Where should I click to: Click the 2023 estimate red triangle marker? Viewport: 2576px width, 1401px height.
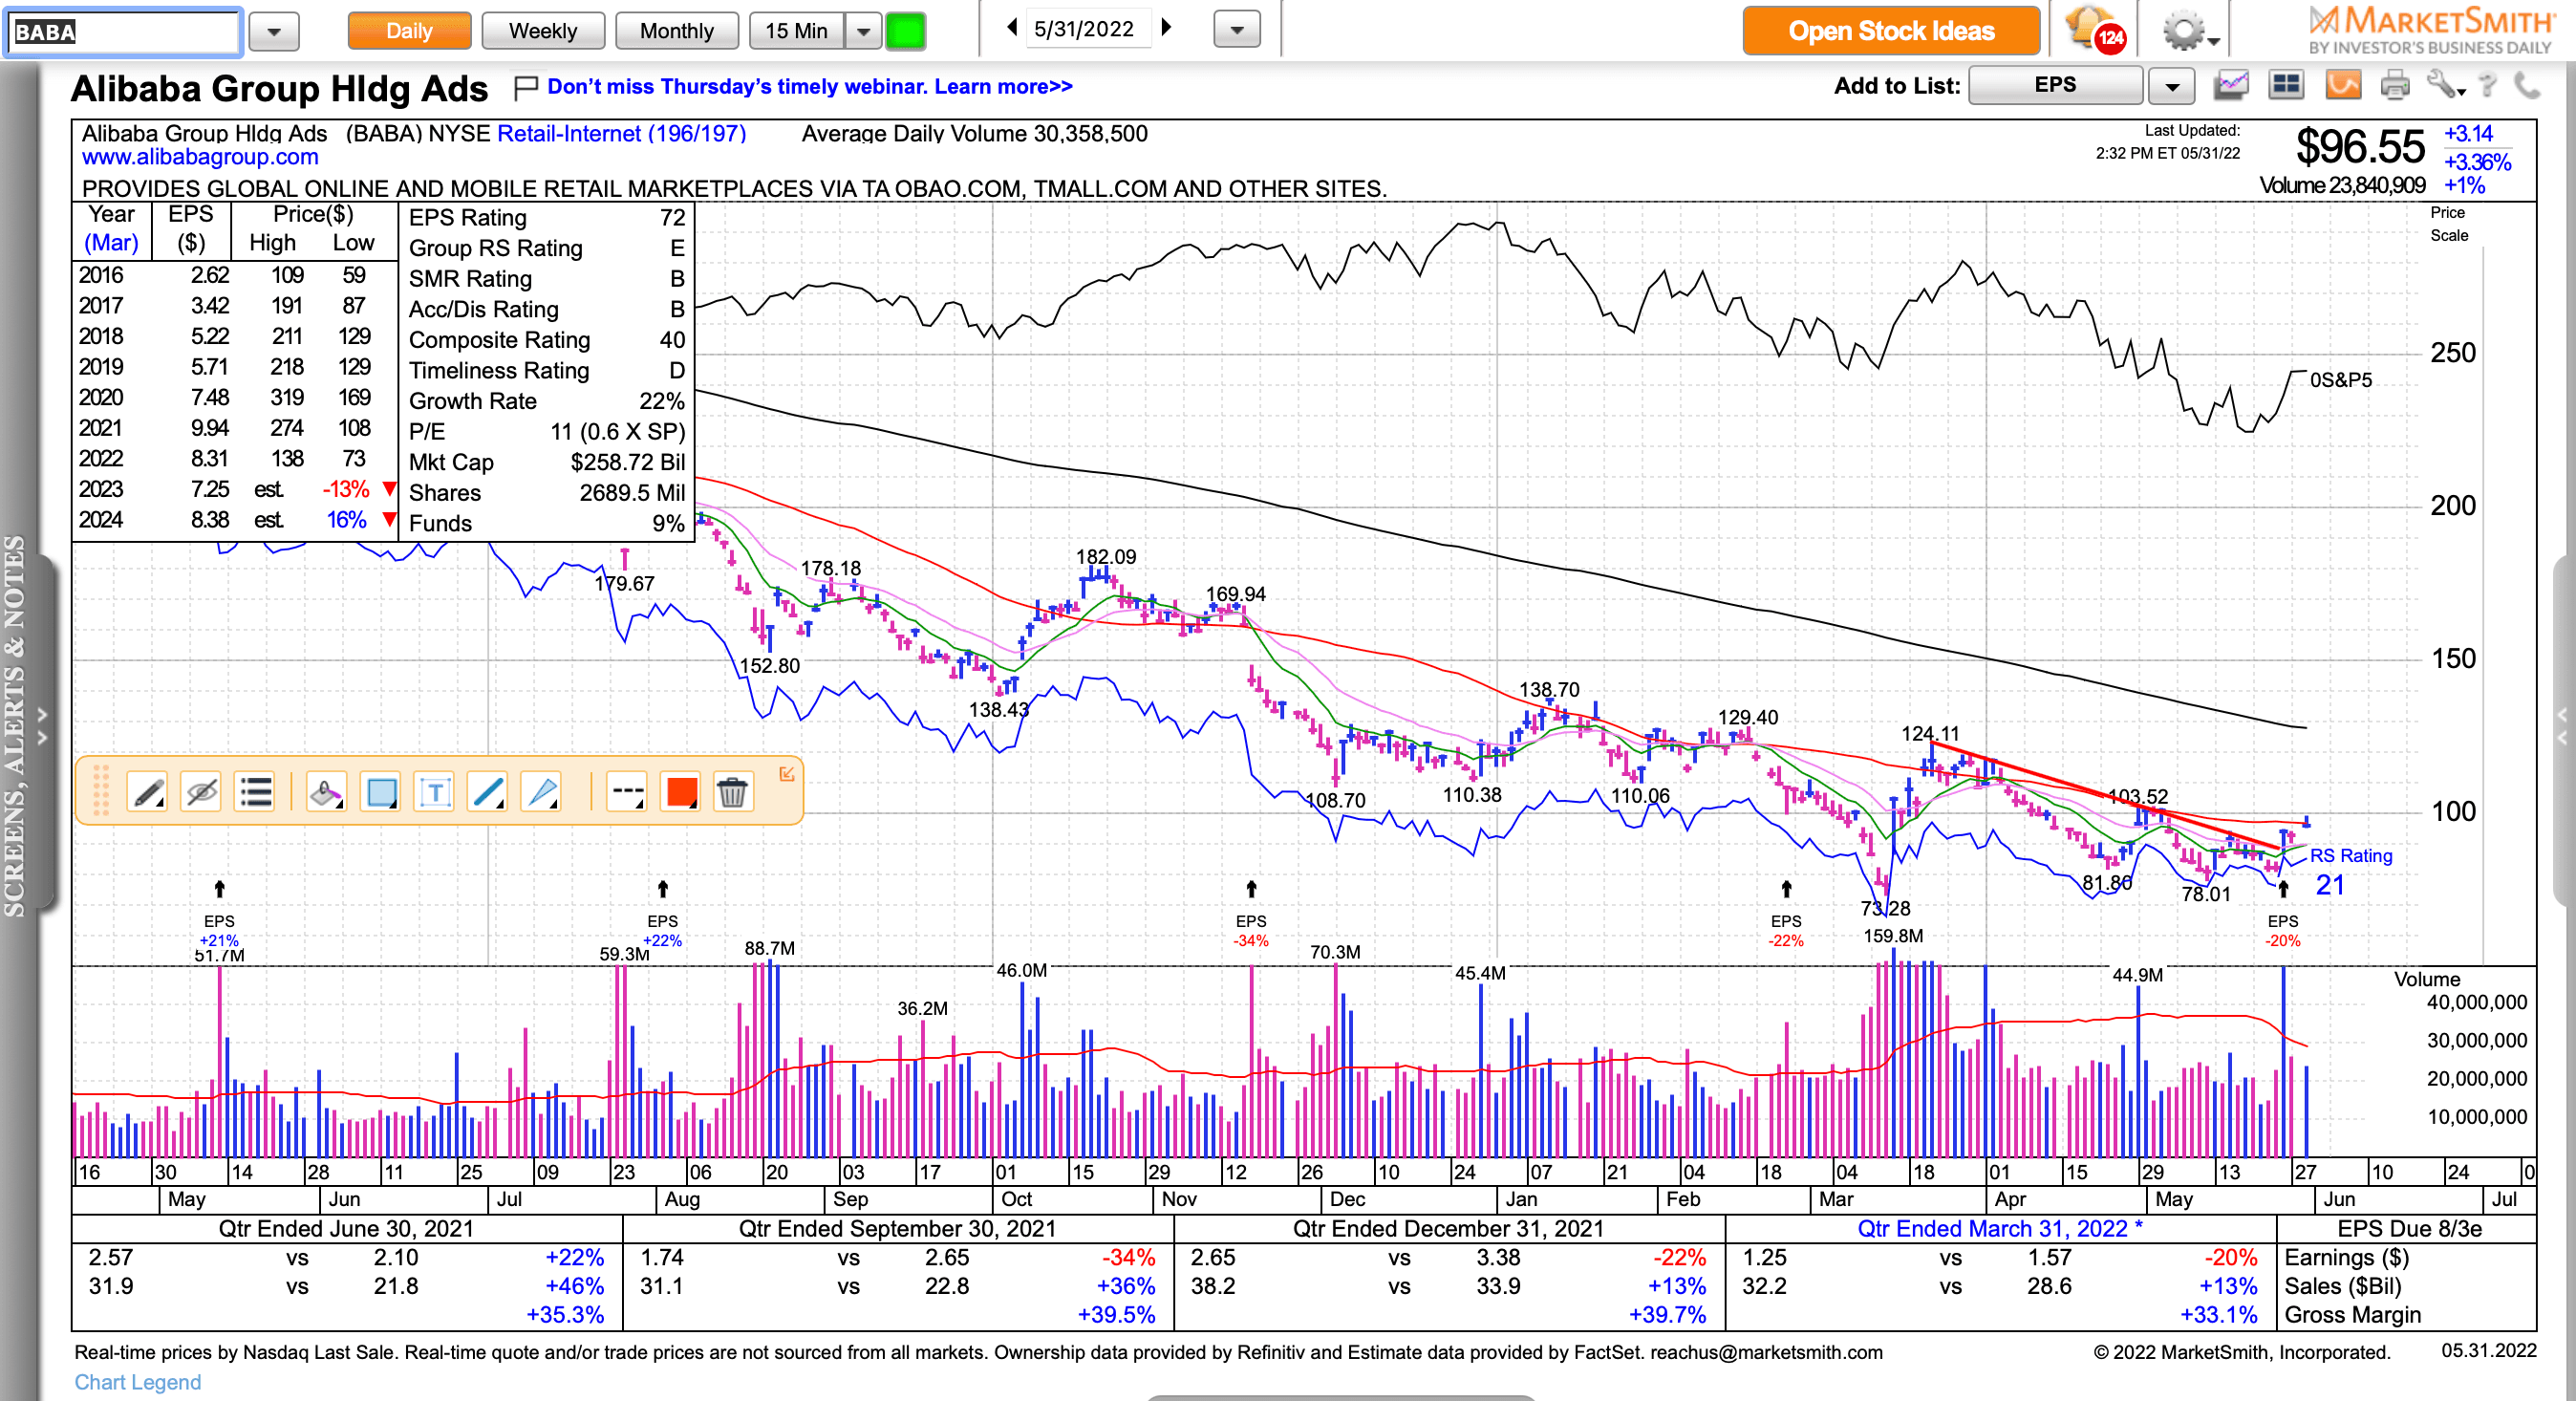pyautogui.click(x=390, y=489)
